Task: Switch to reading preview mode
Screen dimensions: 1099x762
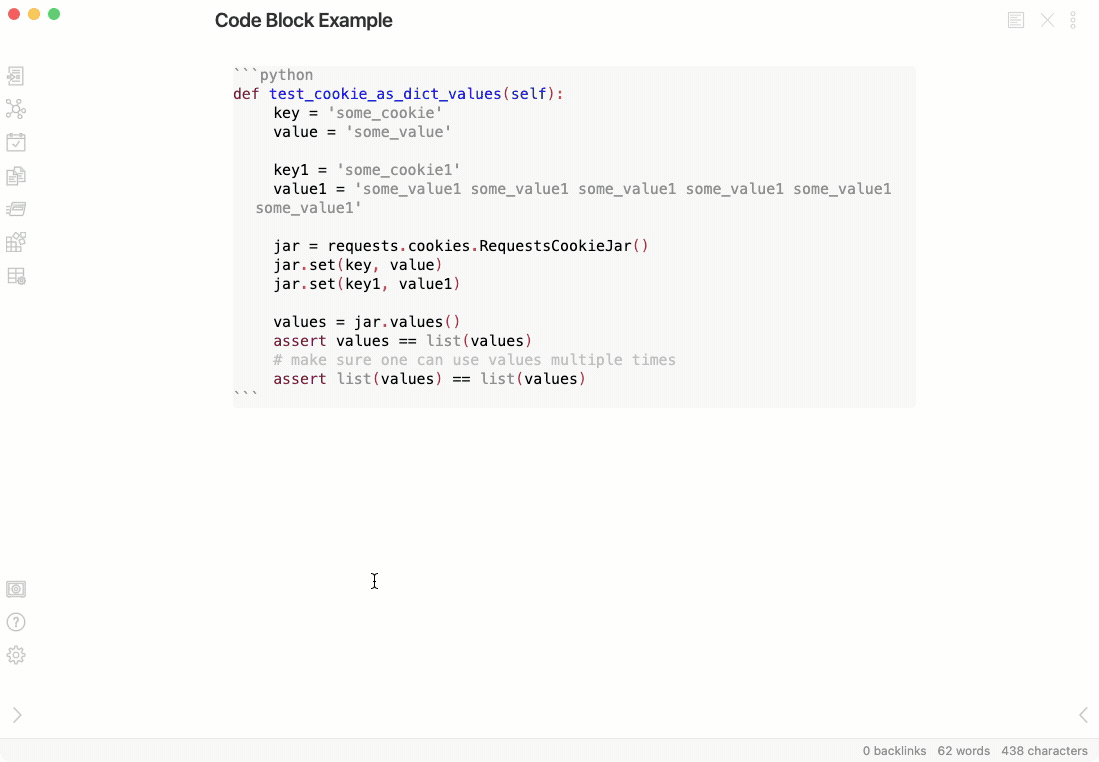Action: point(1016,20)
